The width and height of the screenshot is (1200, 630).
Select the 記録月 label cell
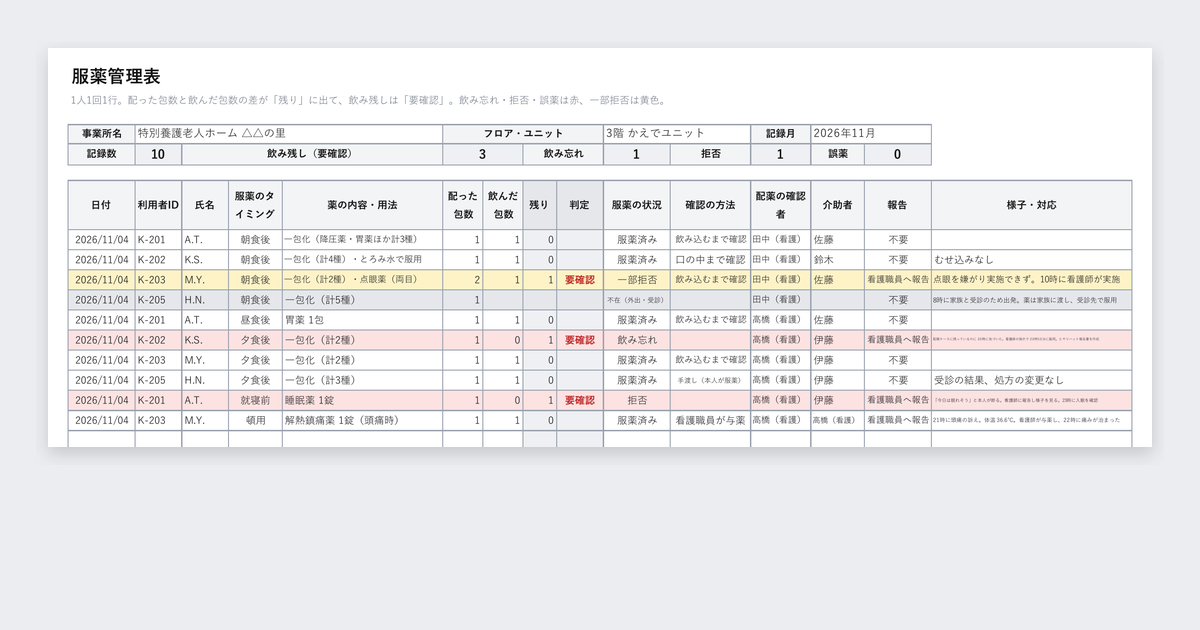click(x=781, y=134)
